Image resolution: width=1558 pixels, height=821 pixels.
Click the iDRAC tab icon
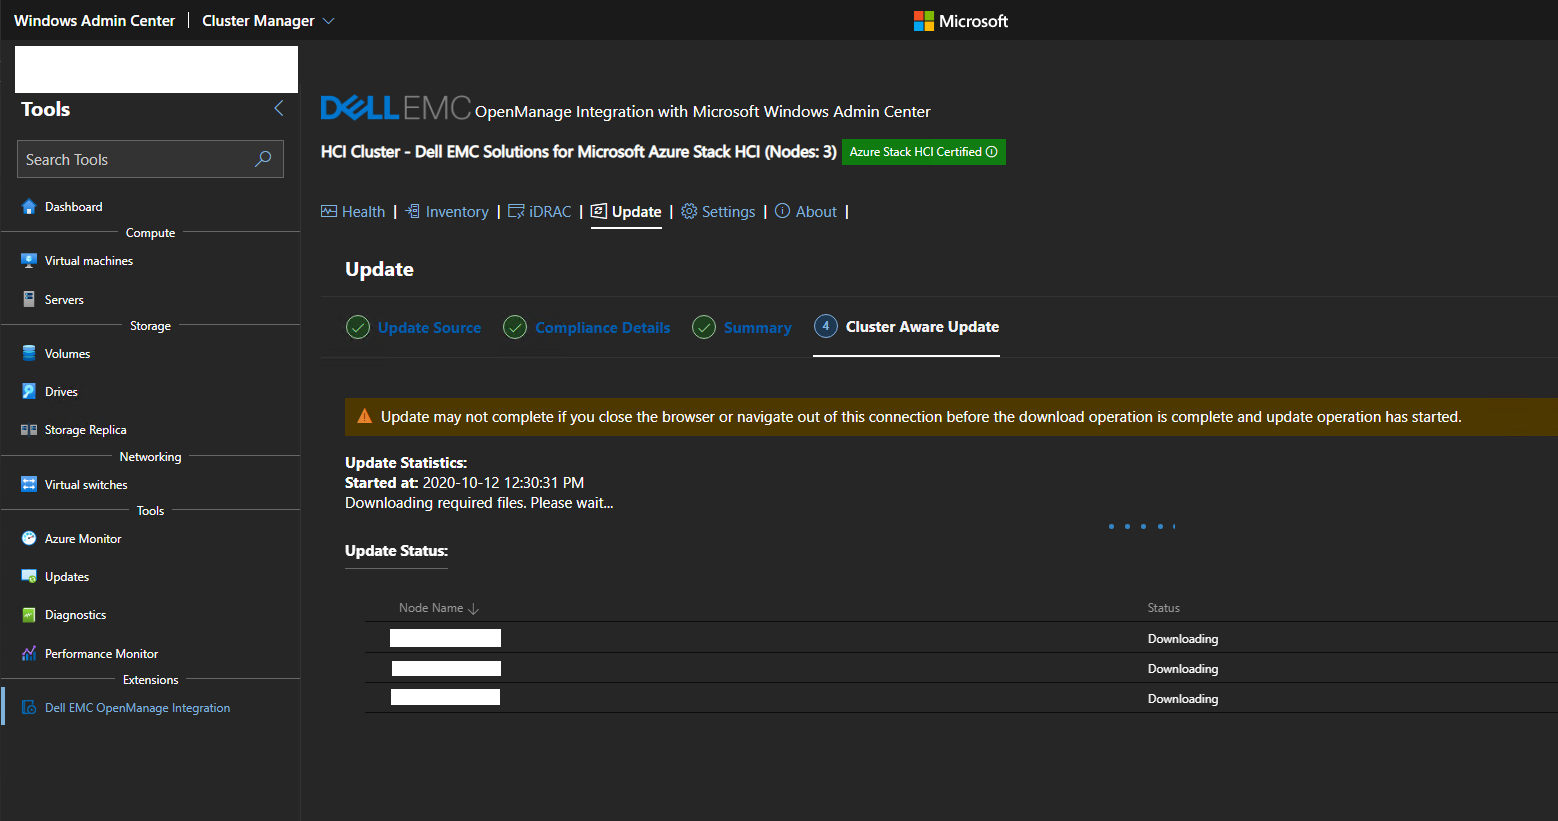[516, 211]
